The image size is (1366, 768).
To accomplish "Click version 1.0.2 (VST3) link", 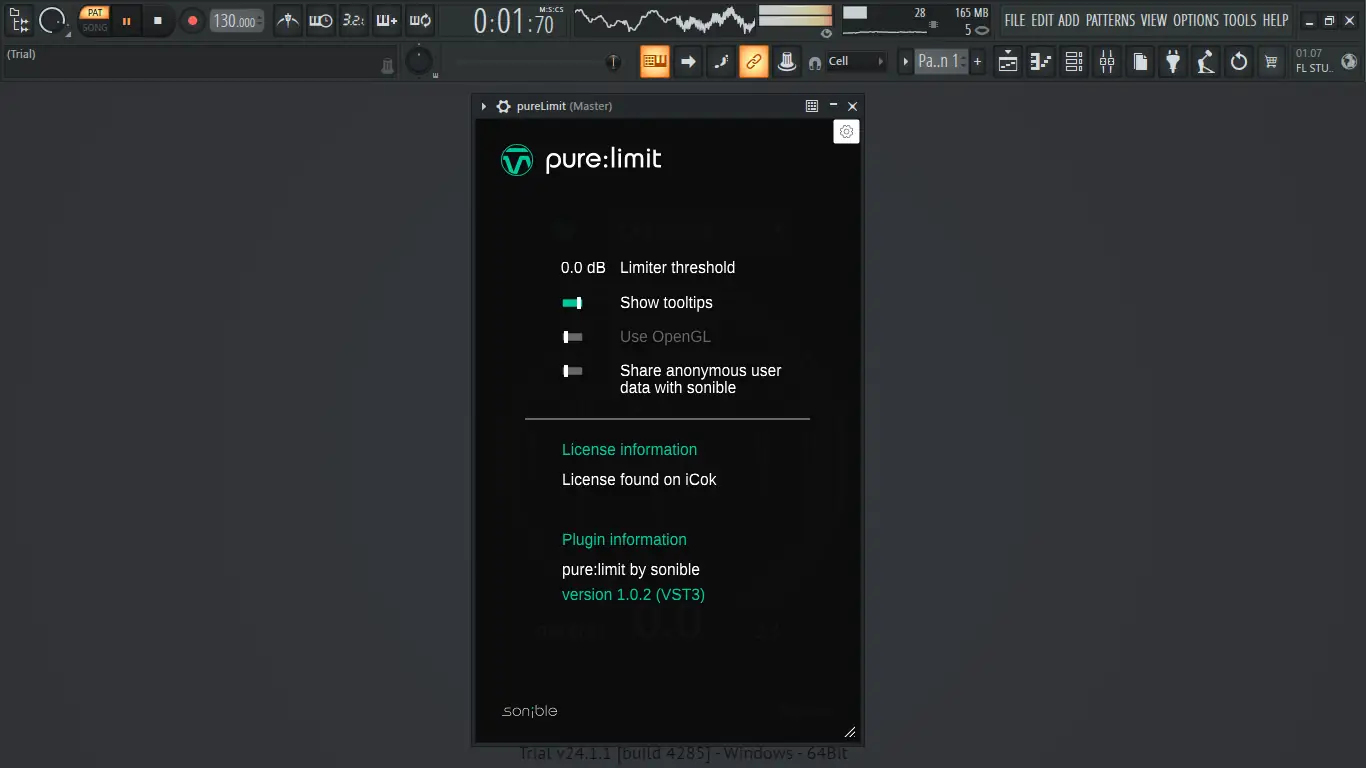I will point(633,594).
